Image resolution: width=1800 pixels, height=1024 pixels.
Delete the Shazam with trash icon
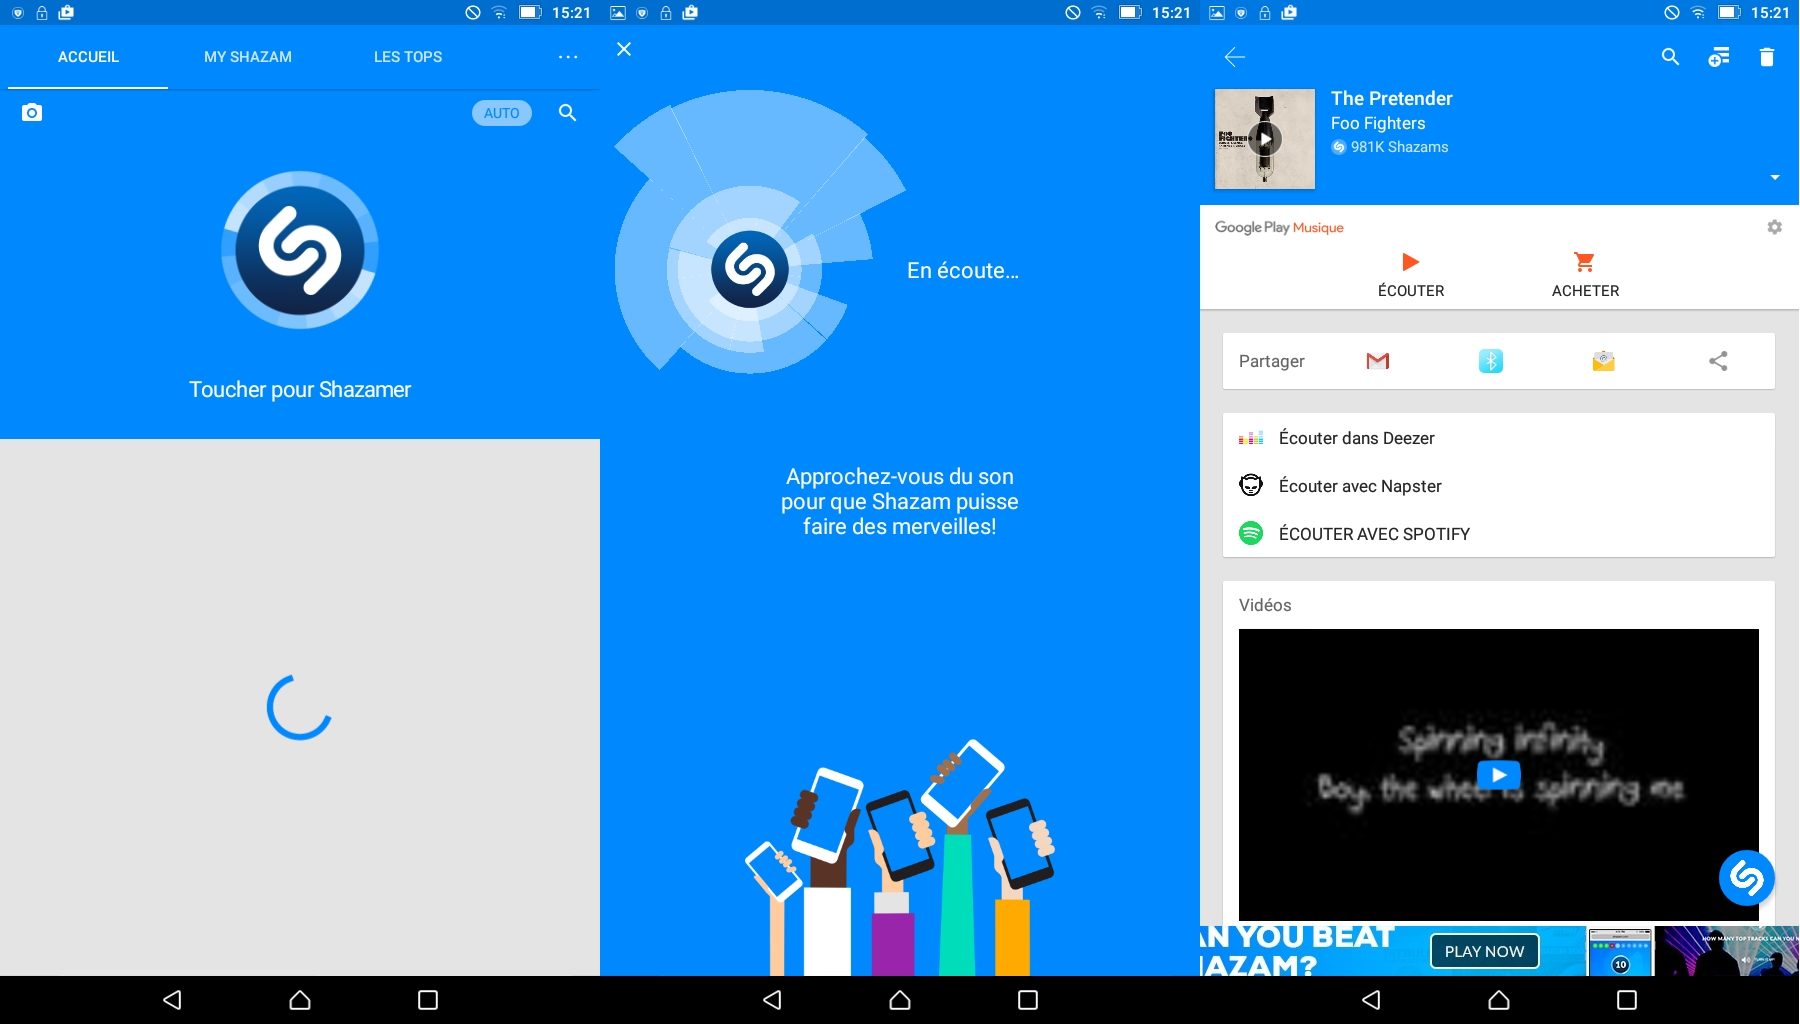tap(1767, 57)
